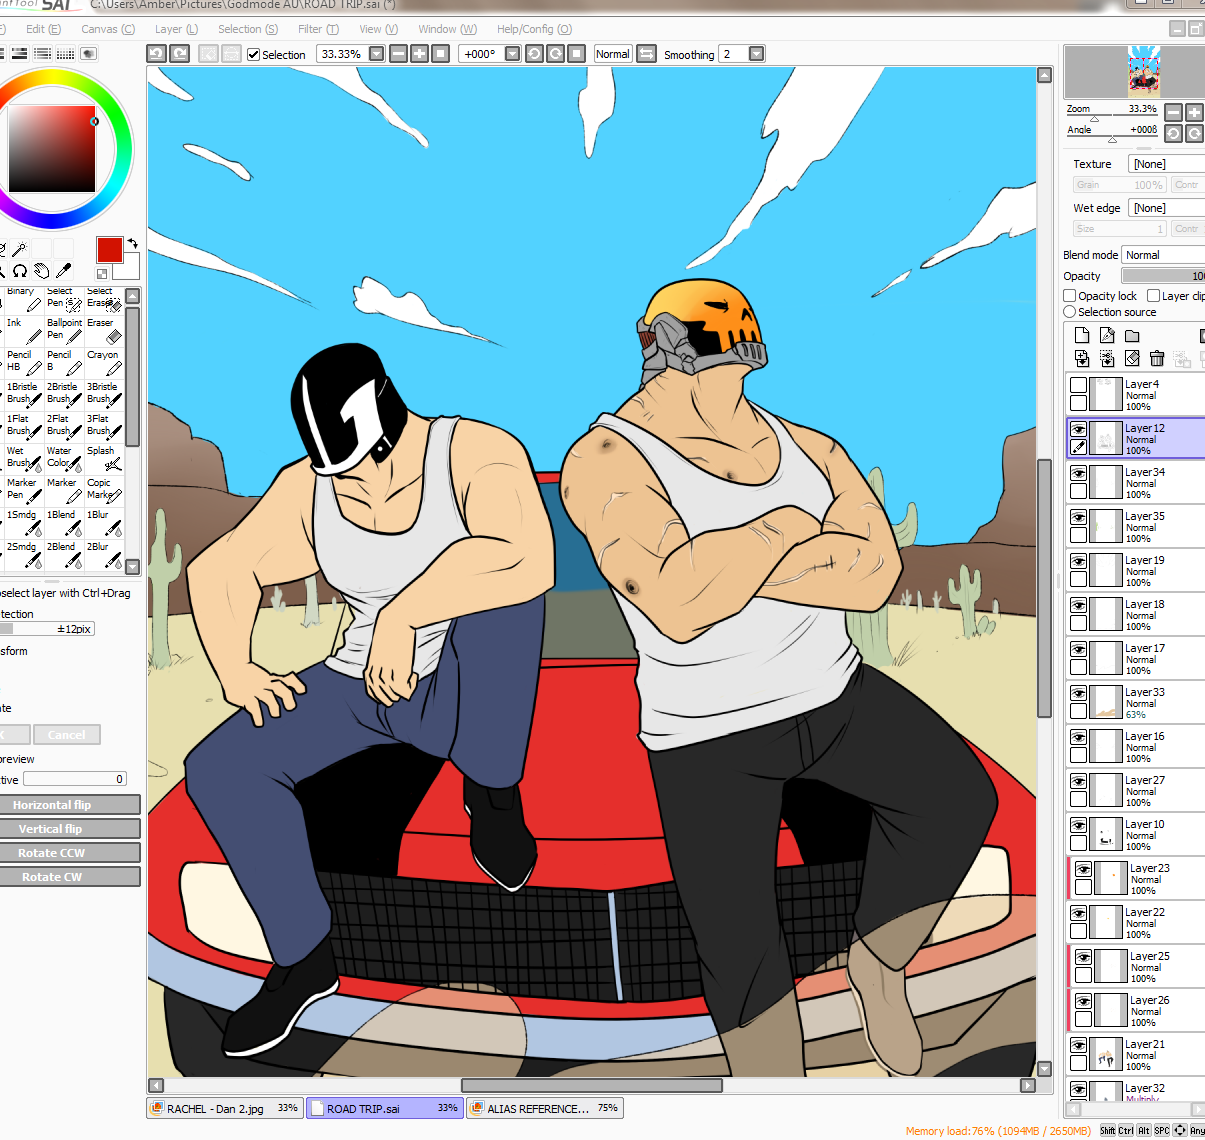Open the Blend mode dropdown
1205x1140 pixels.
[1162, 255]
